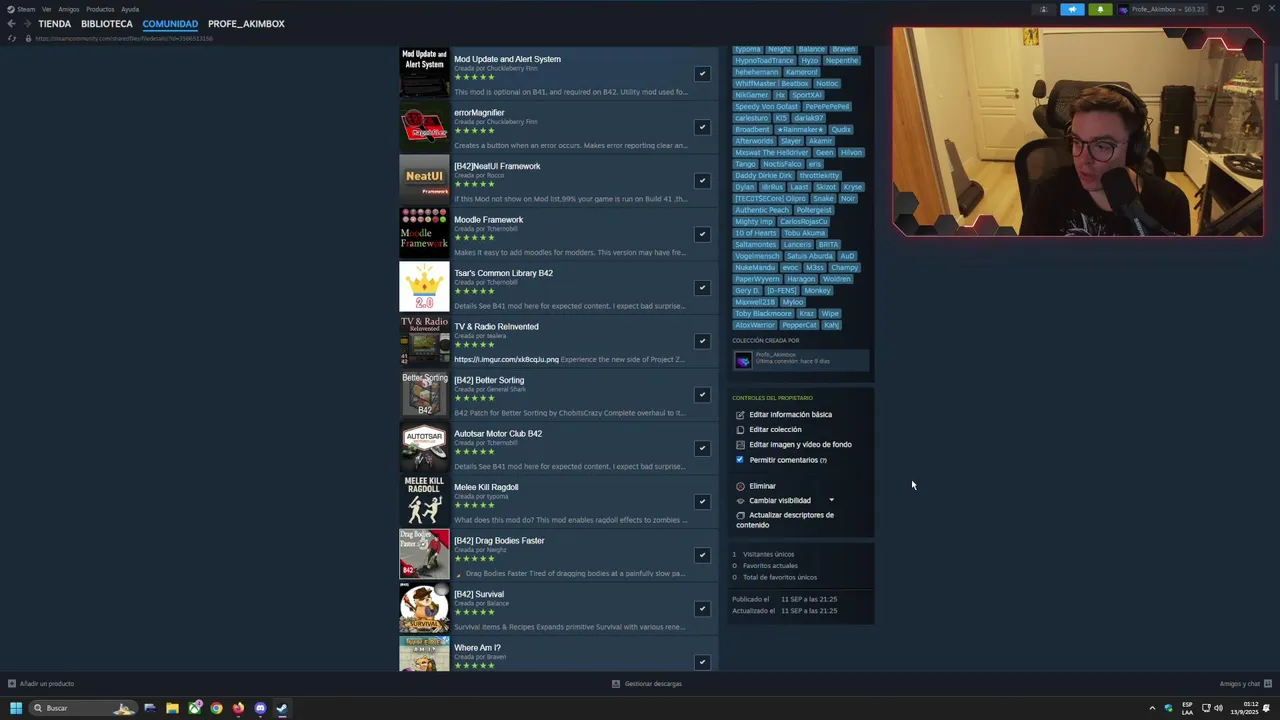
Task: Open the green notifications bell
Action: [x=1100, y=9]
